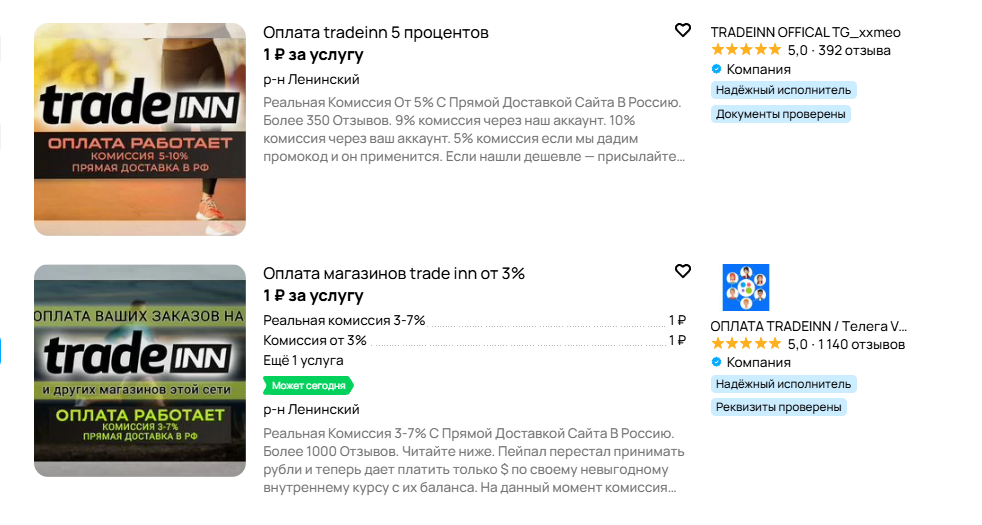Open the 392 отзыва reviews link

click(x=854, y=50)
